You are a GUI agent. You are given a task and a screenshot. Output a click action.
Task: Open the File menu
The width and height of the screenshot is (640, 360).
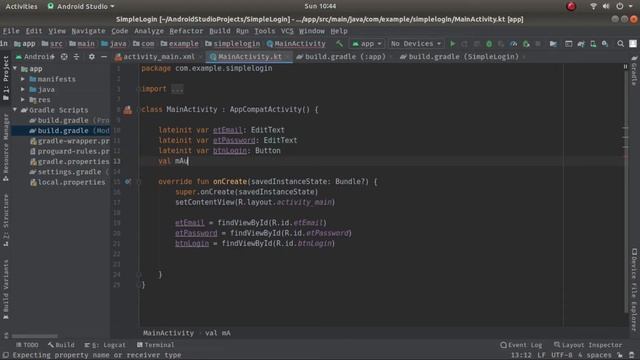coord(11,31)
